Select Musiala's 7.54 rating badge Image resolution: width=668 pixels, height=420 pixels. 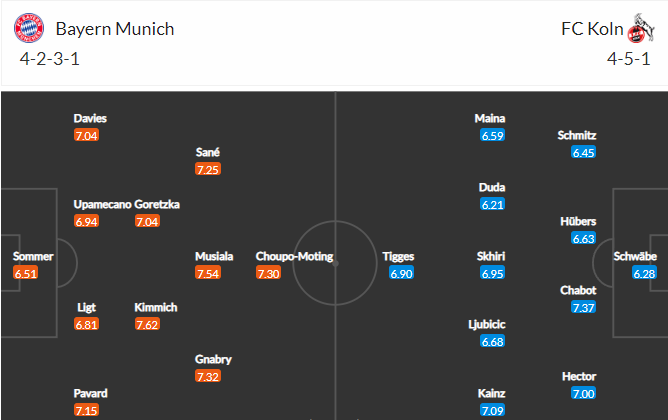point(208,273)
